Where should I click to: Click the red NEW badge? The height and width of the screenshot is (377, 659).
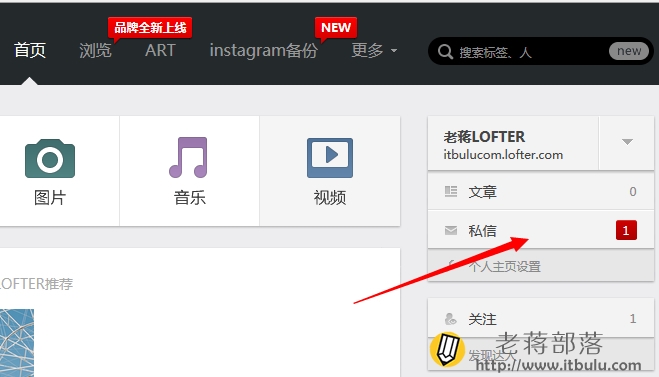tap(336, 28)
